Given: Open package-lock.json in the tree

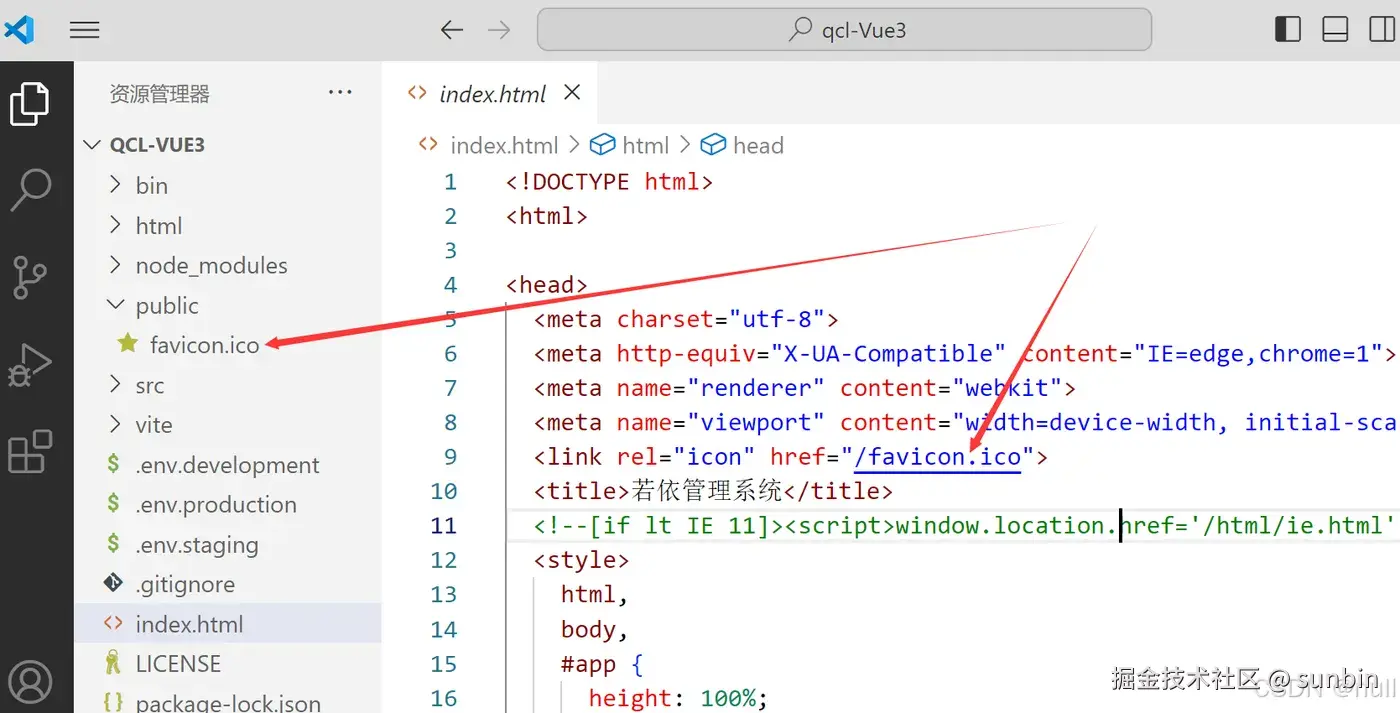Looking at the screenshot, I should point(228,703).
